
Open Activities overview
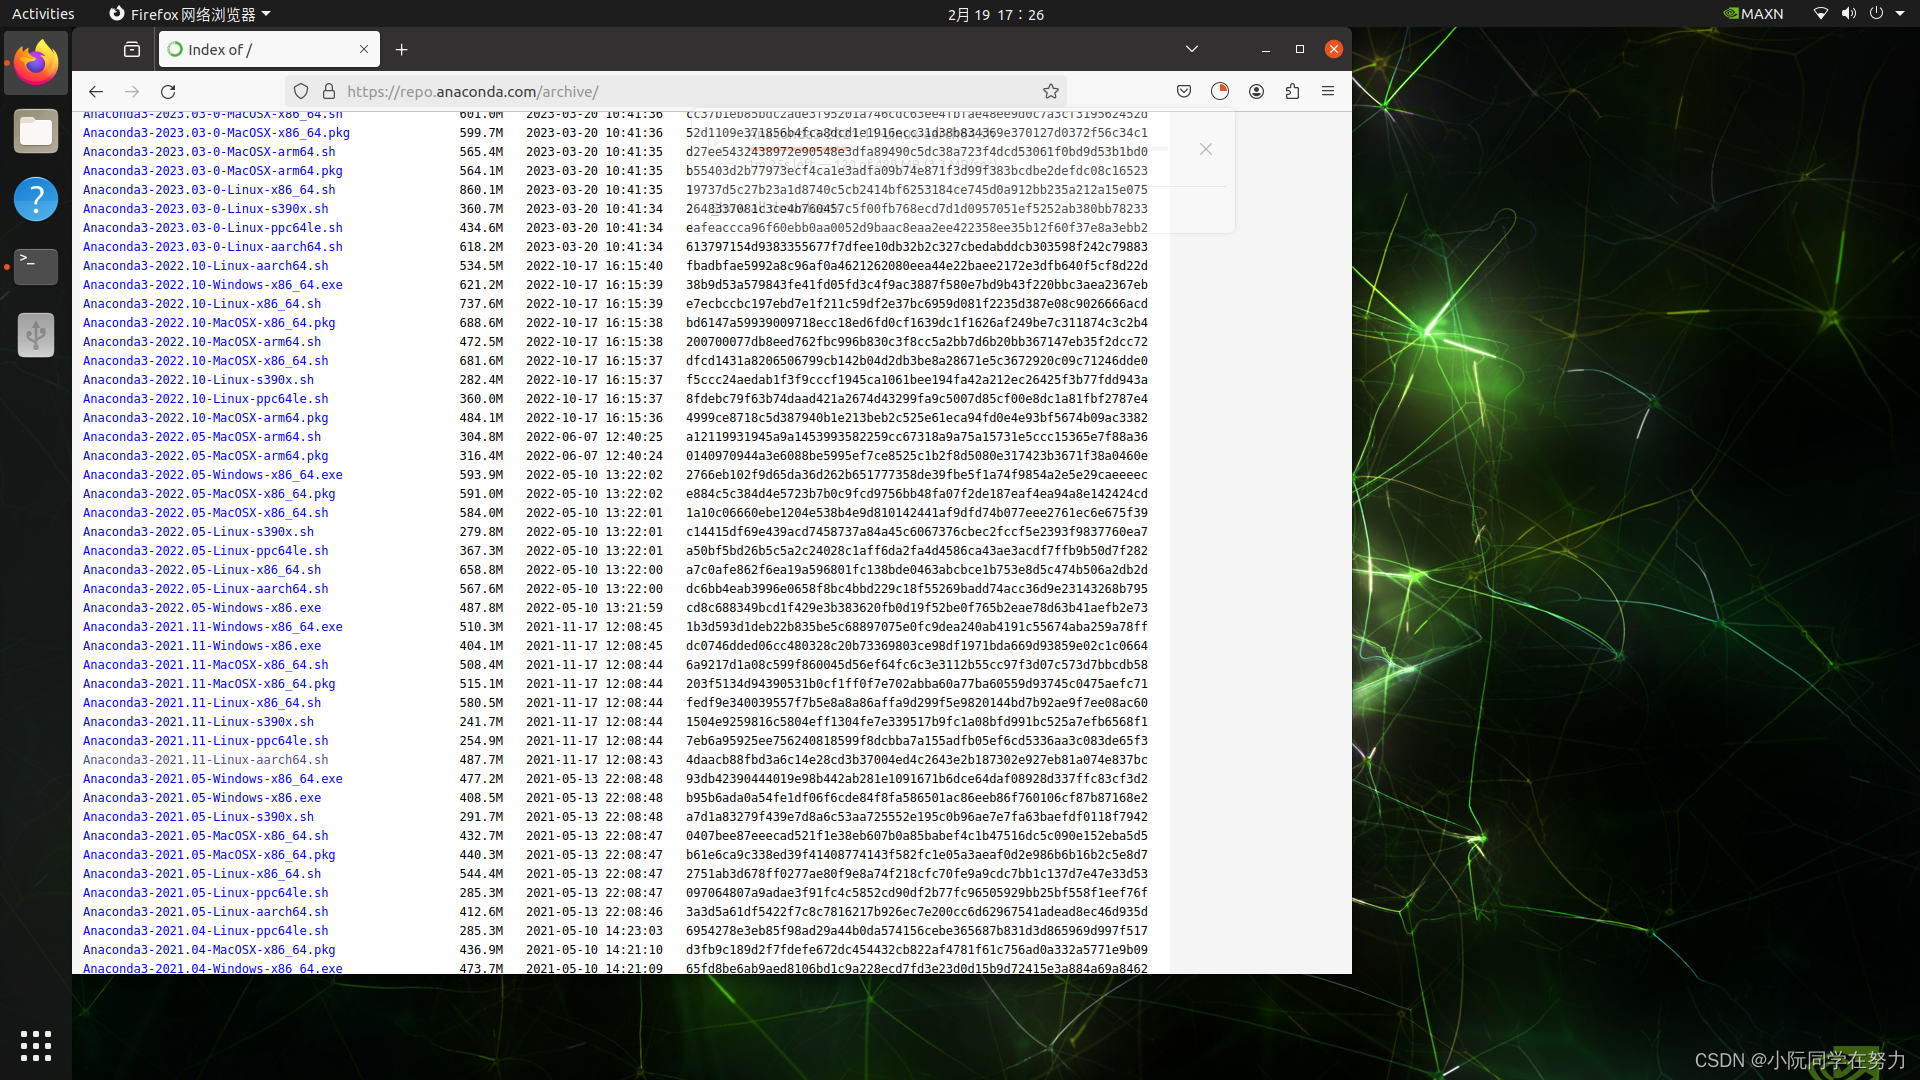pyautogui.click(x=43, y=14)
